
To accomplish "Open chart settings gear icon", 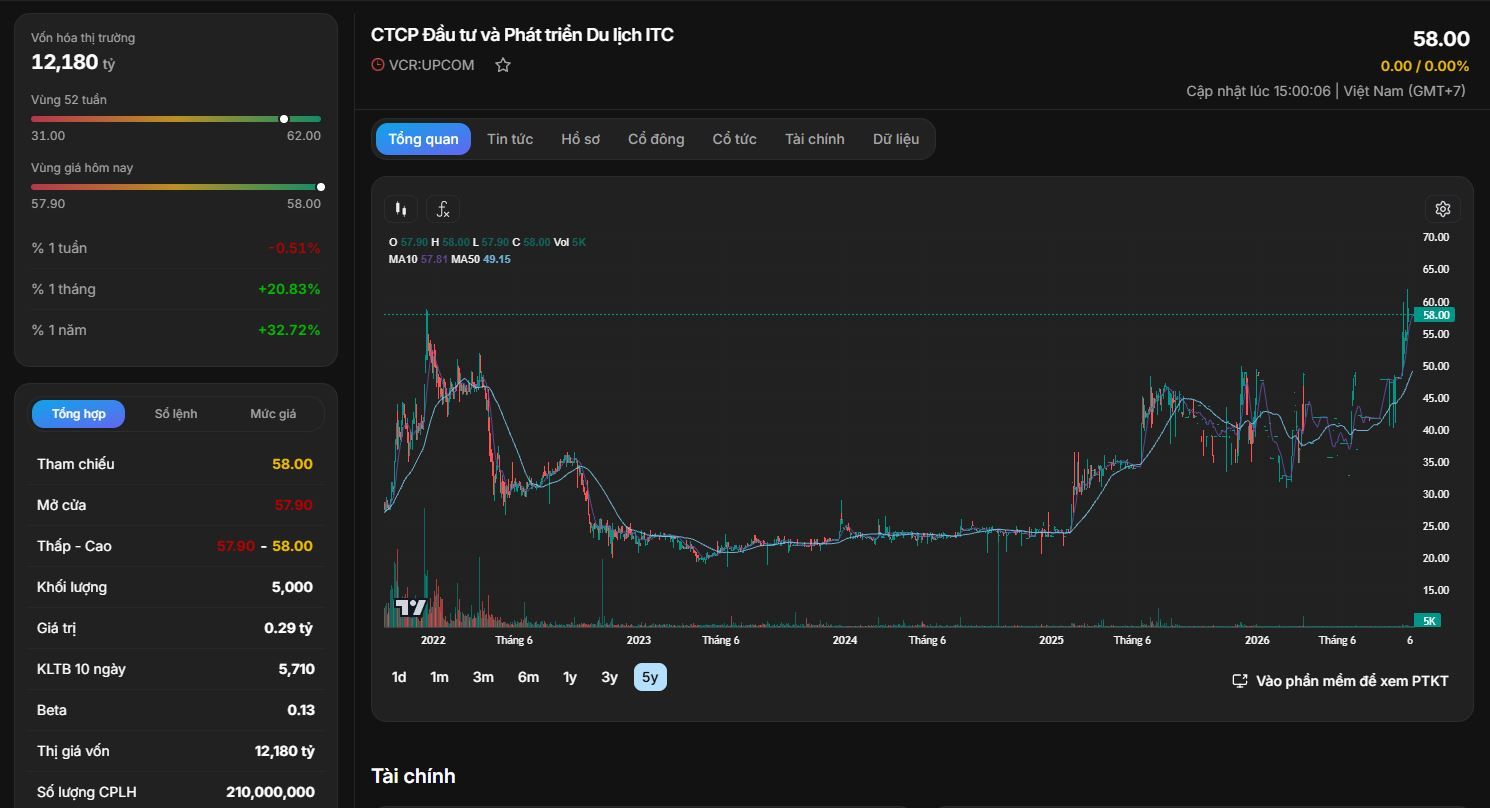I will 1443,209.
